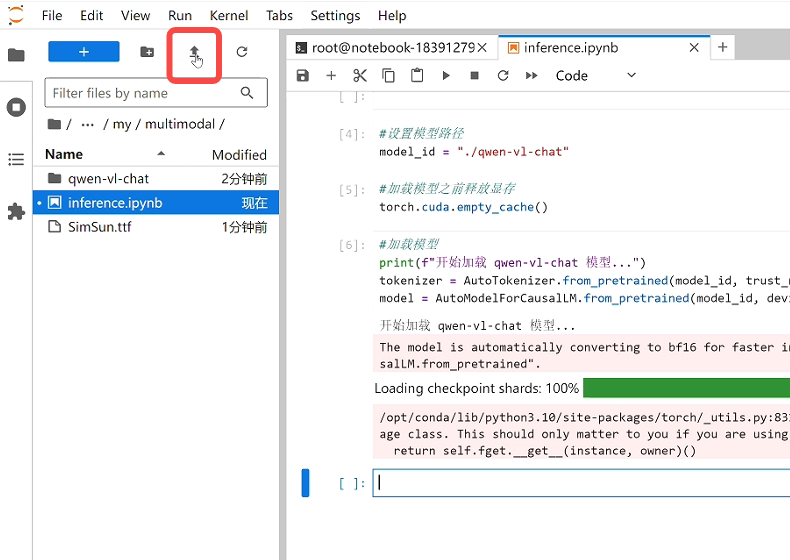Cut the selected cell with scissors icon

point(360,76)
